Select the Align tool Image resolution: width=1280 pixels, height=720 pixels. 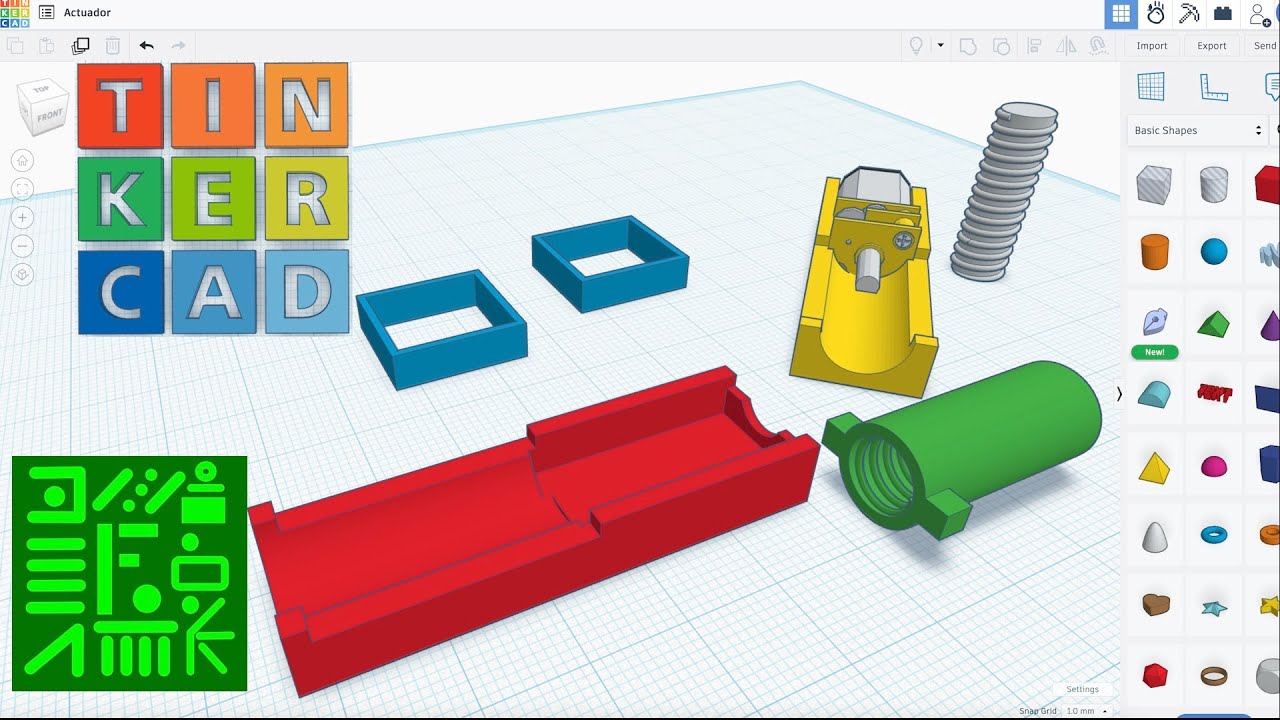point(1035,45)
